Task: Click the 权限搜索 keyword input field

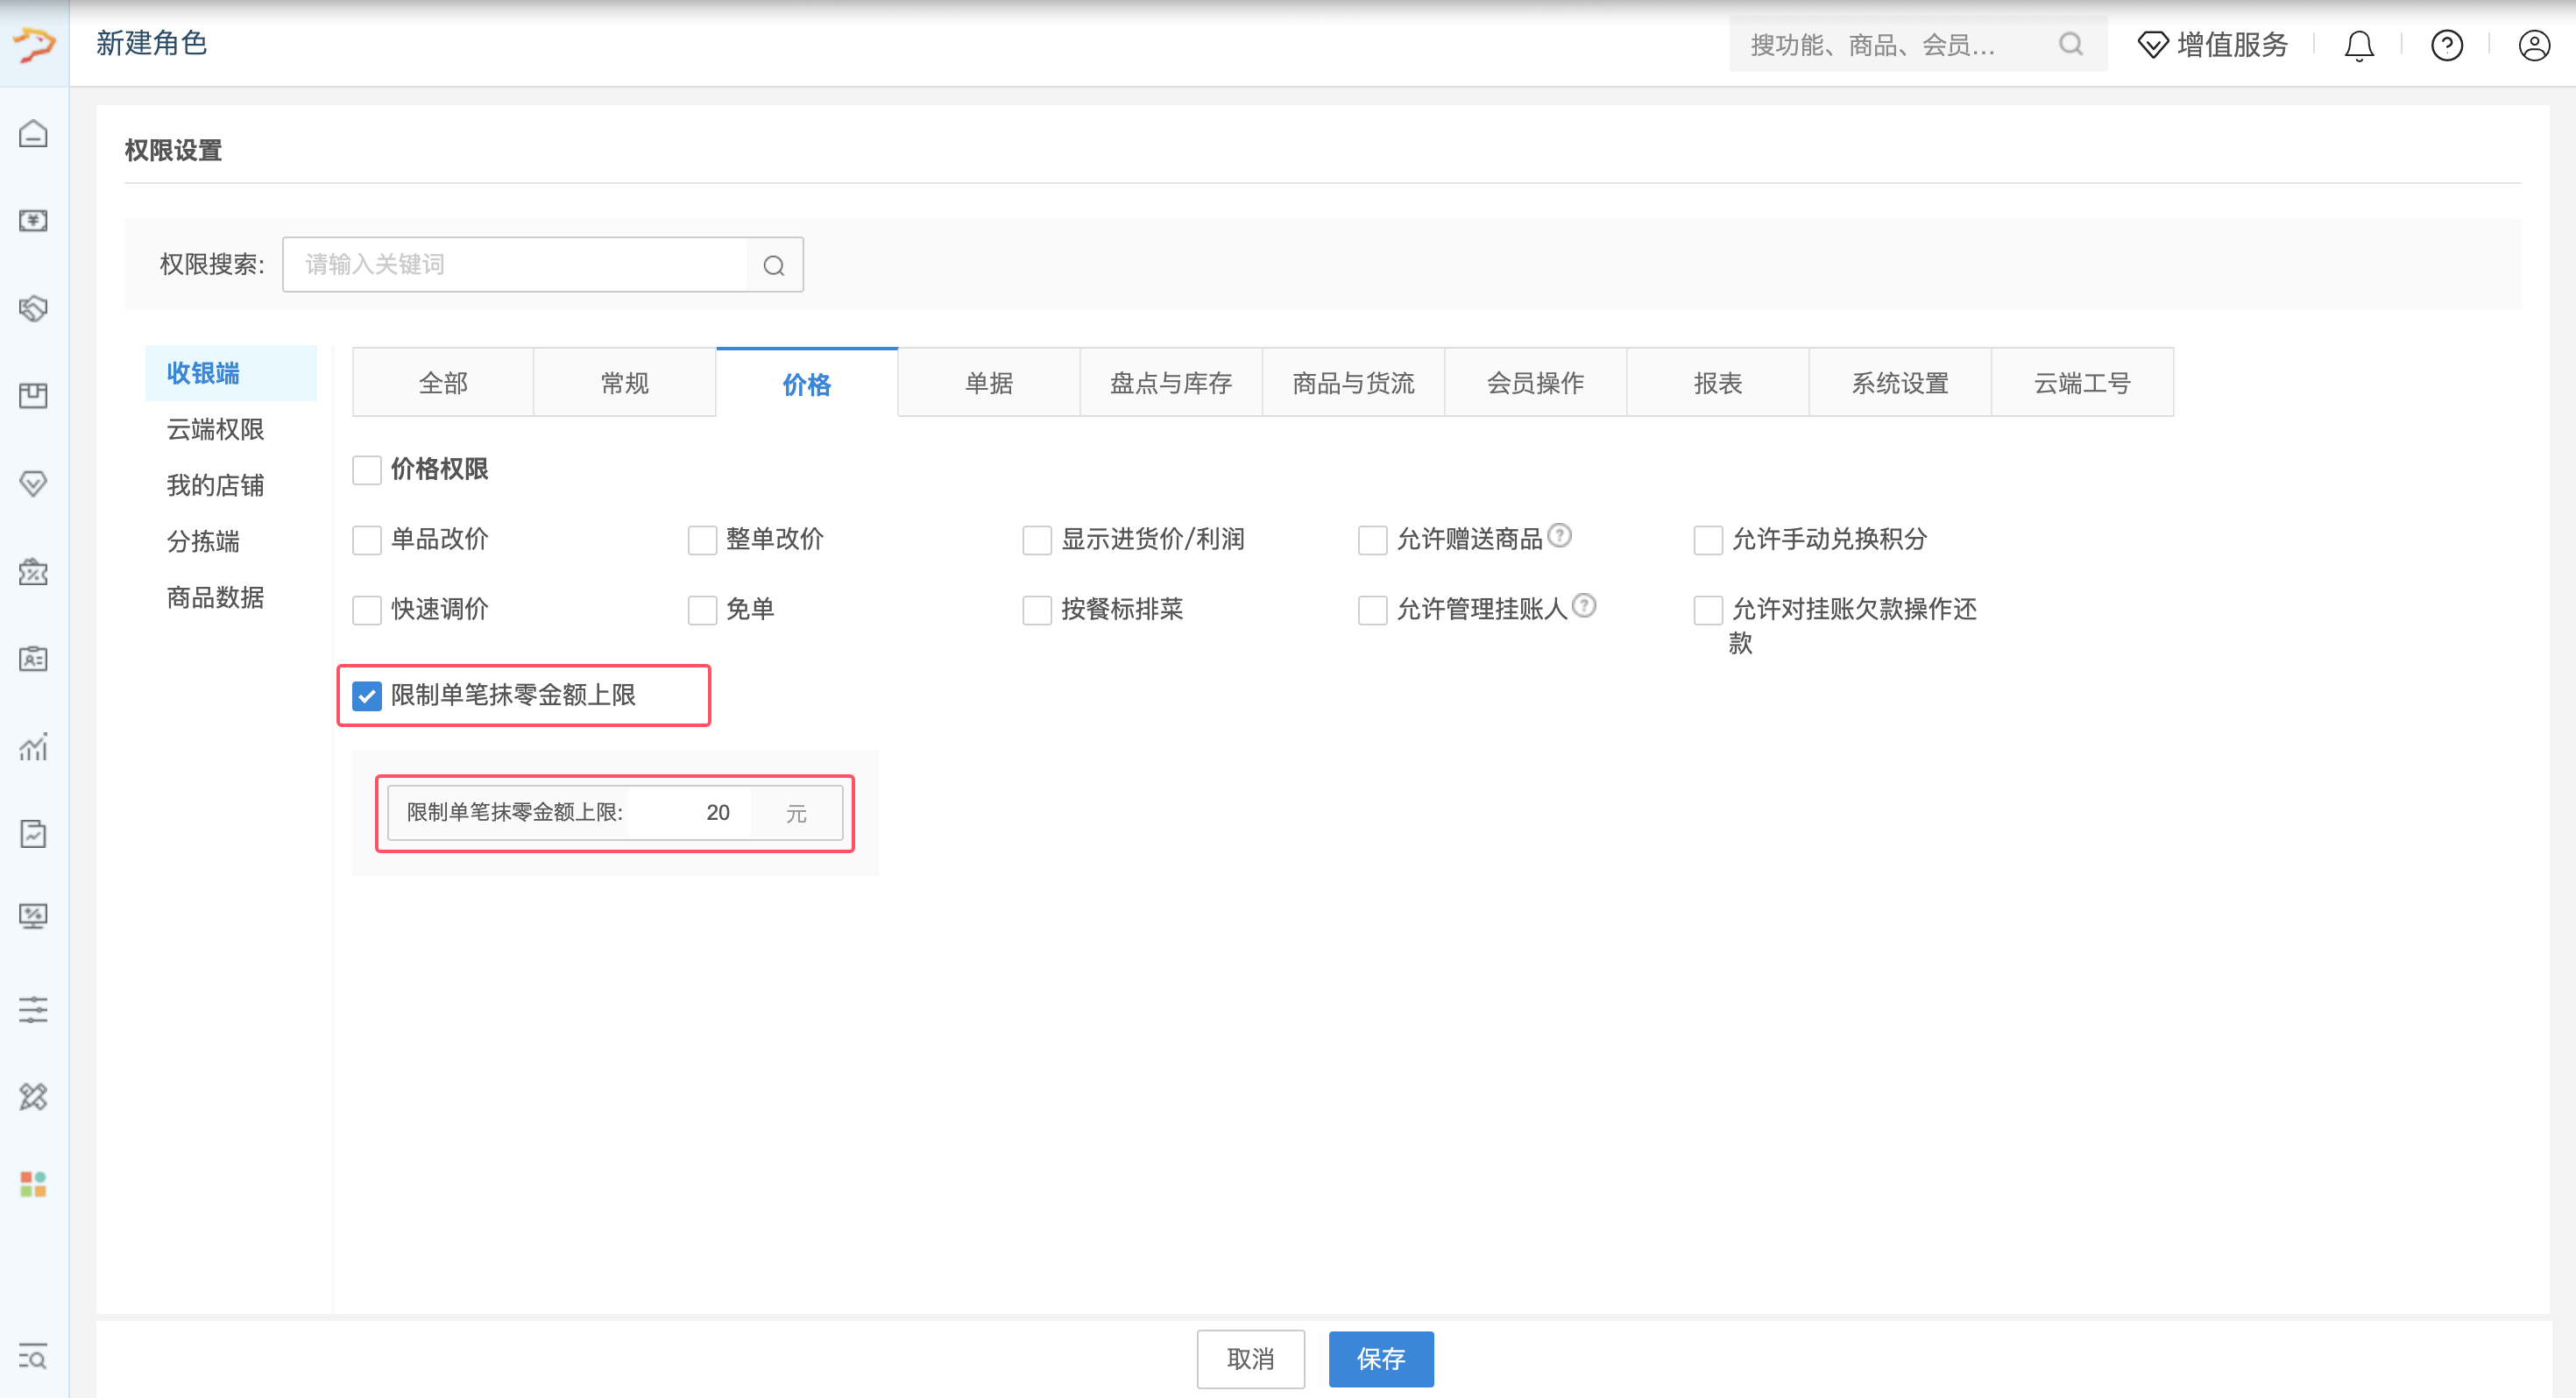Action: point(515,264)
